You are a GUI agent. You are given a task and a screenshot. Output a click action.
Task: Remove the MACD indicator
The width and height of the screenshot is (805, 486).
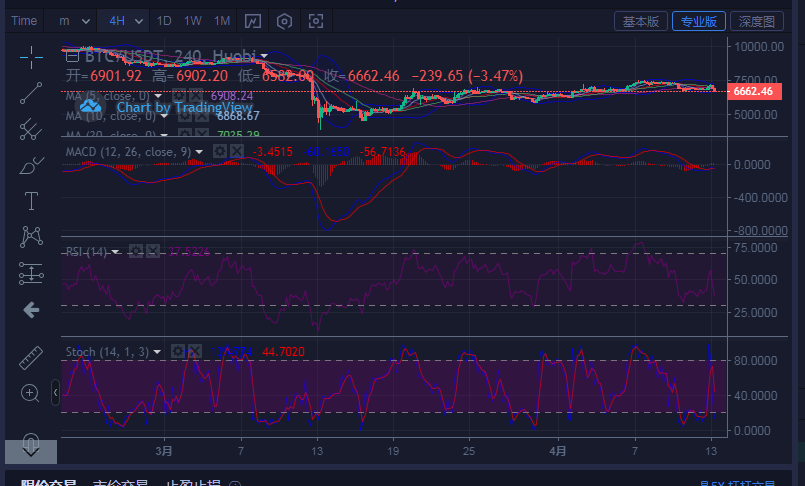tap(237, 151)
